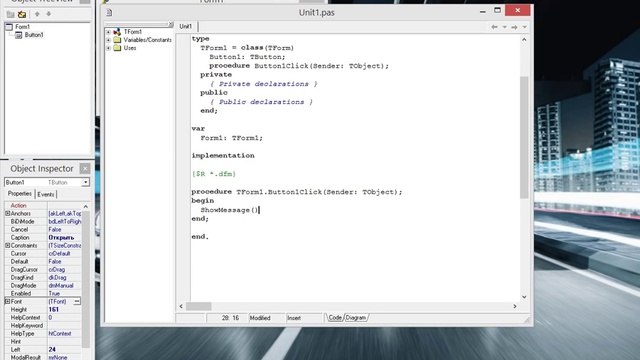
Task: Click the ShowMessage() line in code
Action: (230, 210)
